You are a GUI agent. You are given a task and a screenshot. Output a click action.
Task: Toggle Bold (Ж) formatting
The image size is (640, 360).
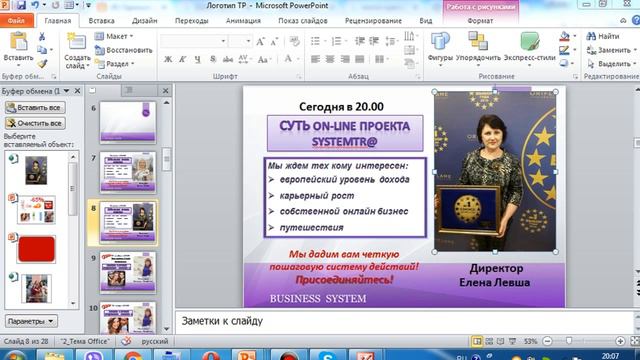tap(168, 60)
